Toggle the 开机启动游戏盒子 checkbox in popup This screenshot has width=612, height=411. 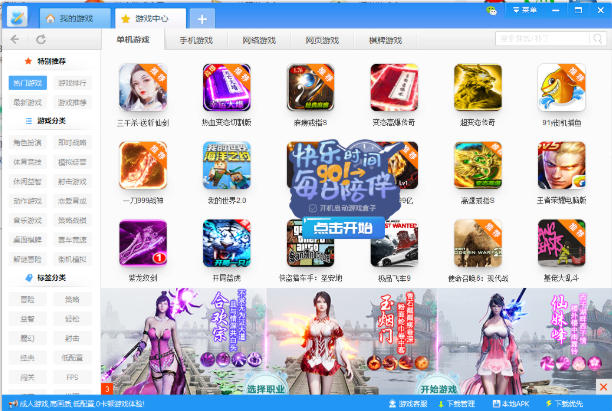click(x=313, y=208)
